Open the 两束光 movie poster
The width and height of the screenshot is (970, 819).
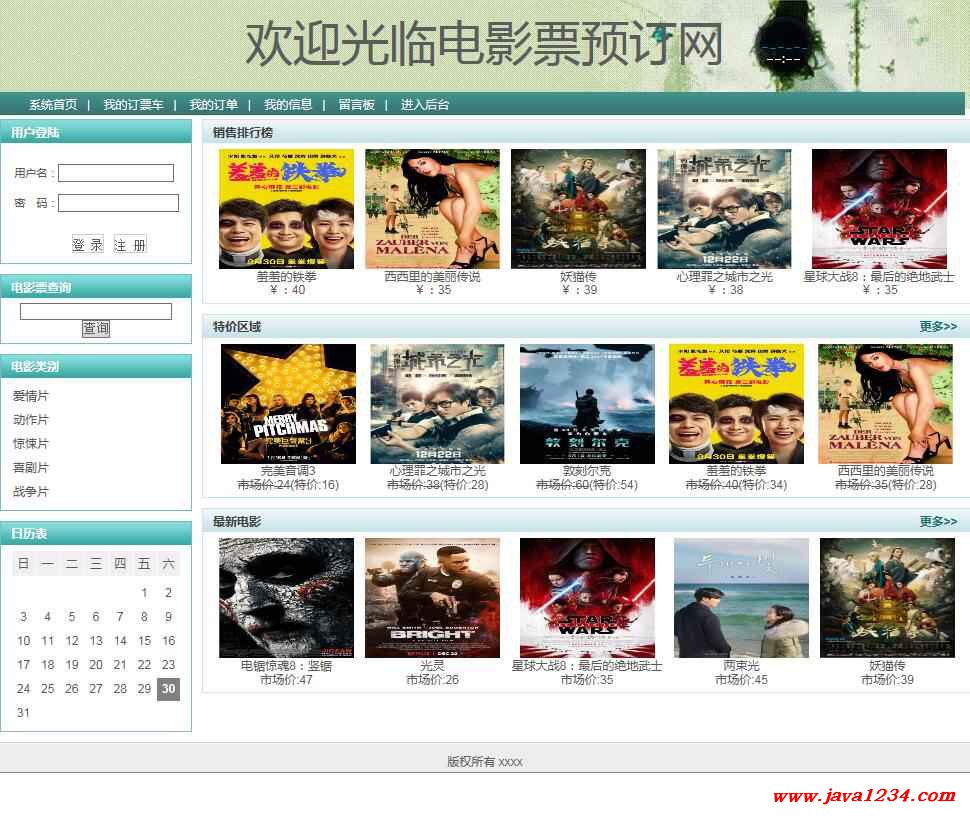(741, 597)
